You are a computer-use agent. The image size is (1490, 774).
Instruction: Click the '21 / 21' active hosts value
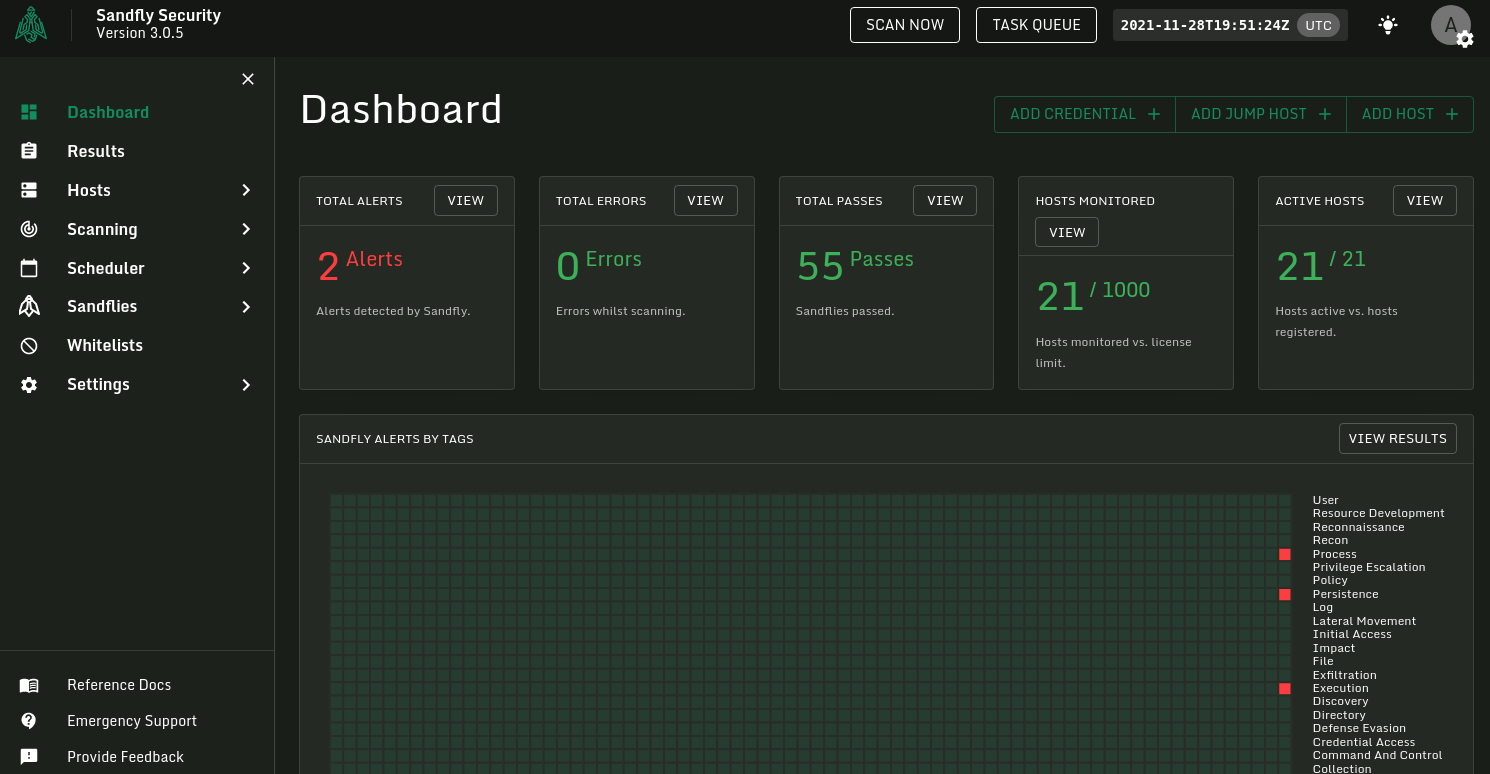[1321, 265]
